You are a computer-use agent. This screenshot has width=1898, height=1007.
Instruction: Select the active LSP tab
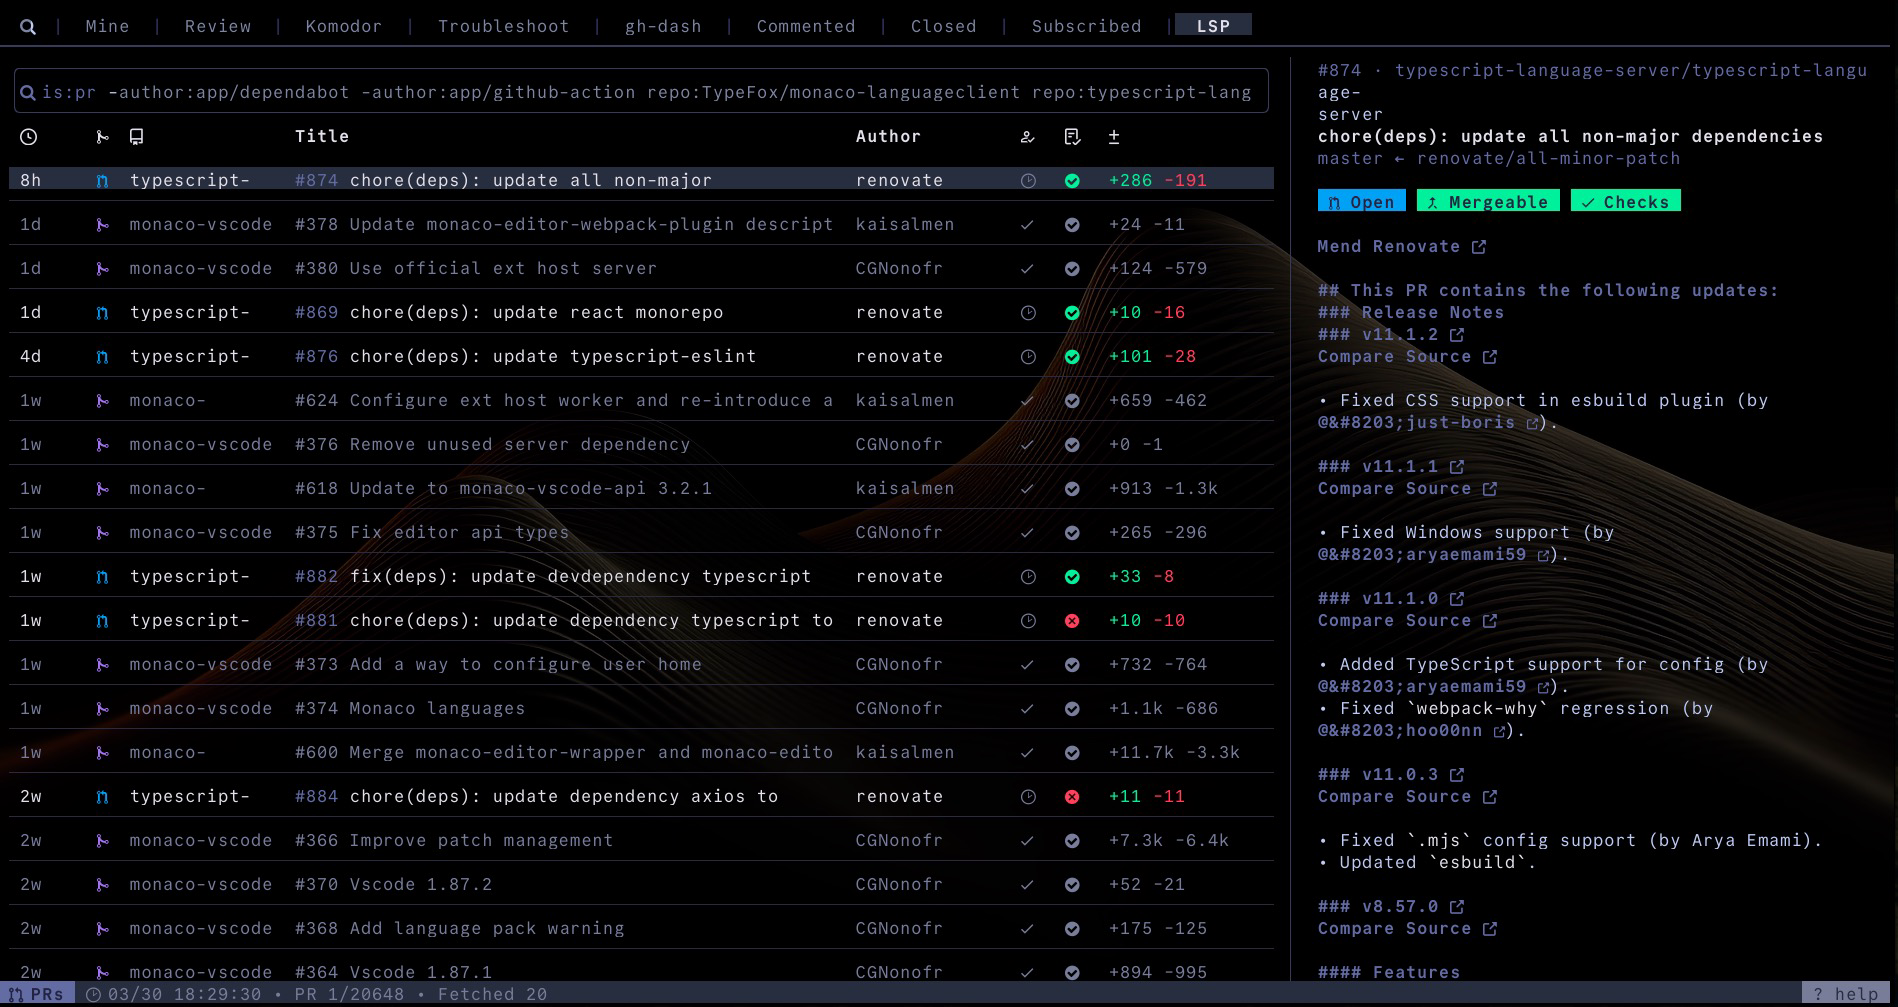point(1213,25)
